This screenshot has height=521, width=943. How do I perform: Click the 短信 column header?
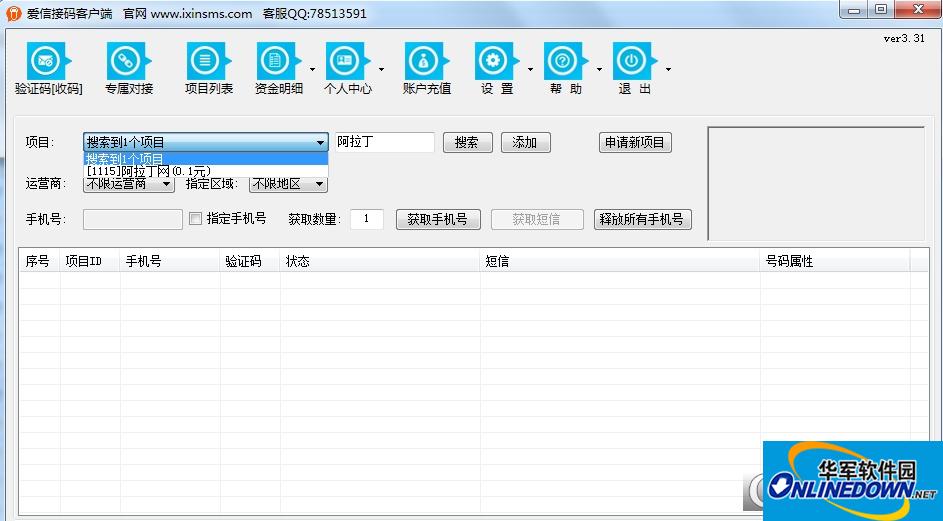coord(620,261)
